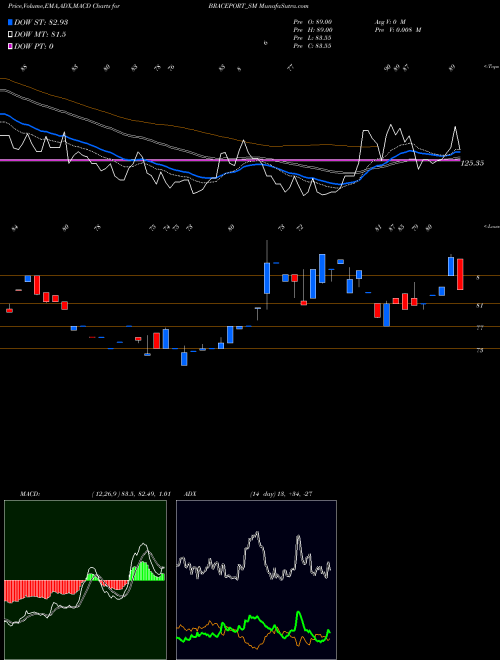Viewport: 500px width, 660px height.
Task: Click the white DOW MT legend swatch
Action: (x=10, y=35)
